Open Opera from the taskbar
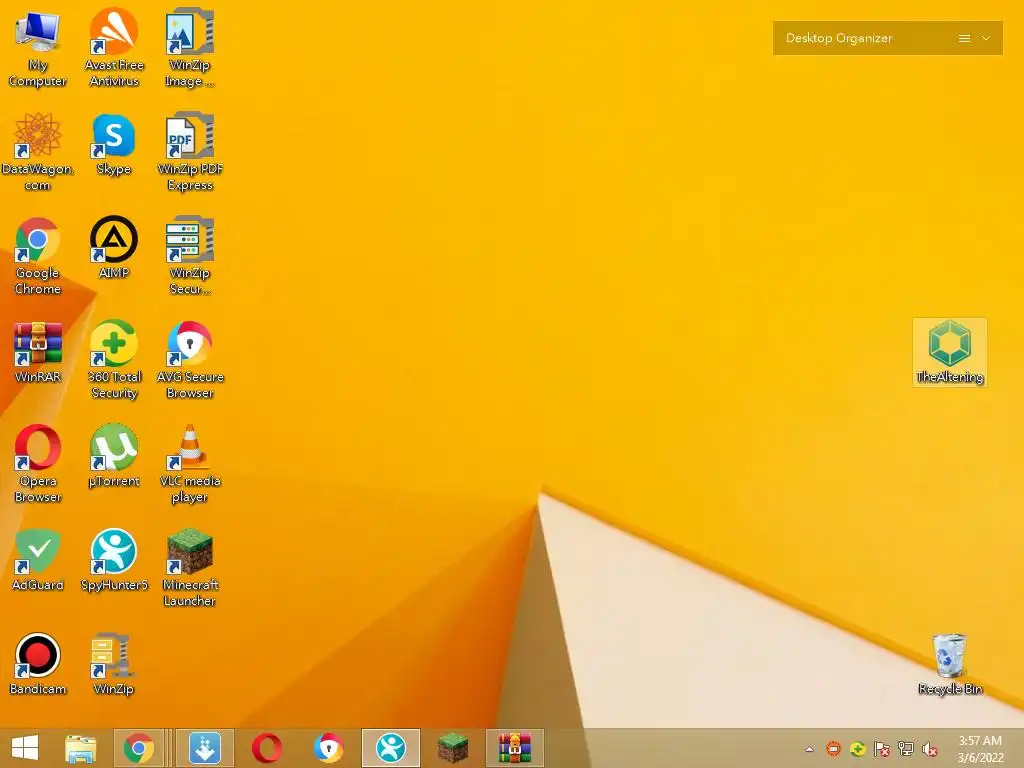The width and height of the screenshot is (1024, 768). 266,748
